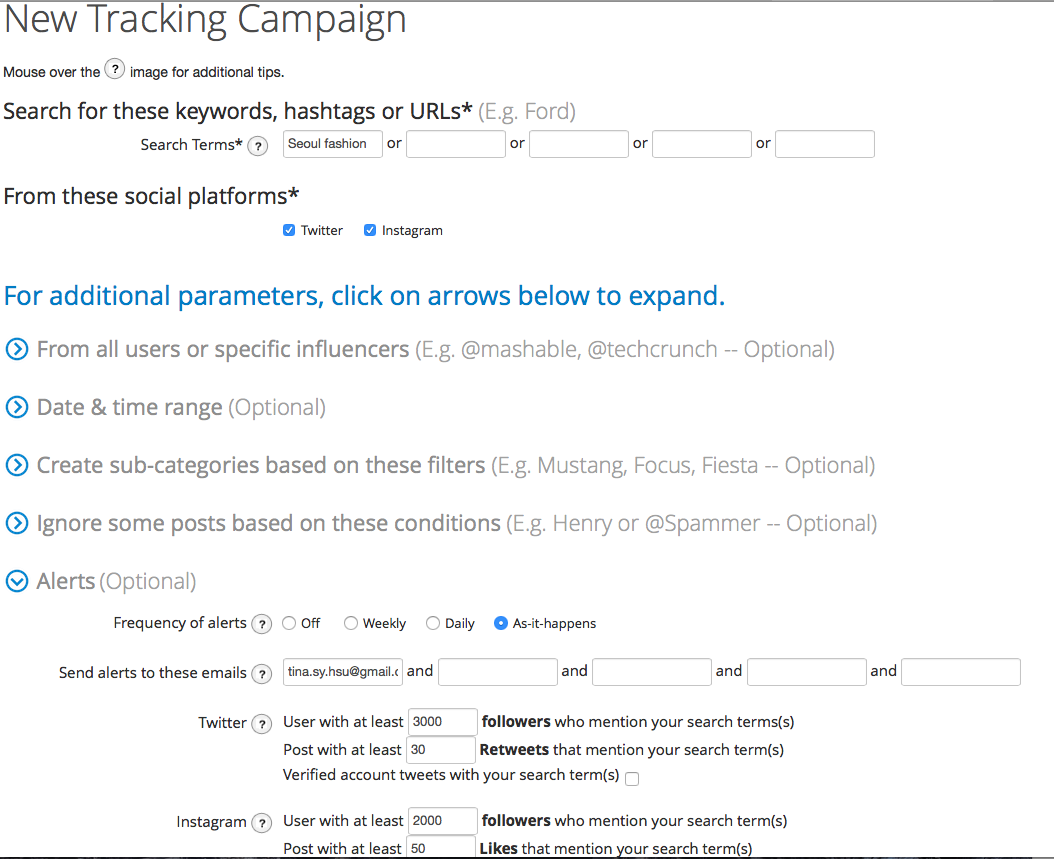
Task: Turn alerts Off via radio button
Action: 289,623
